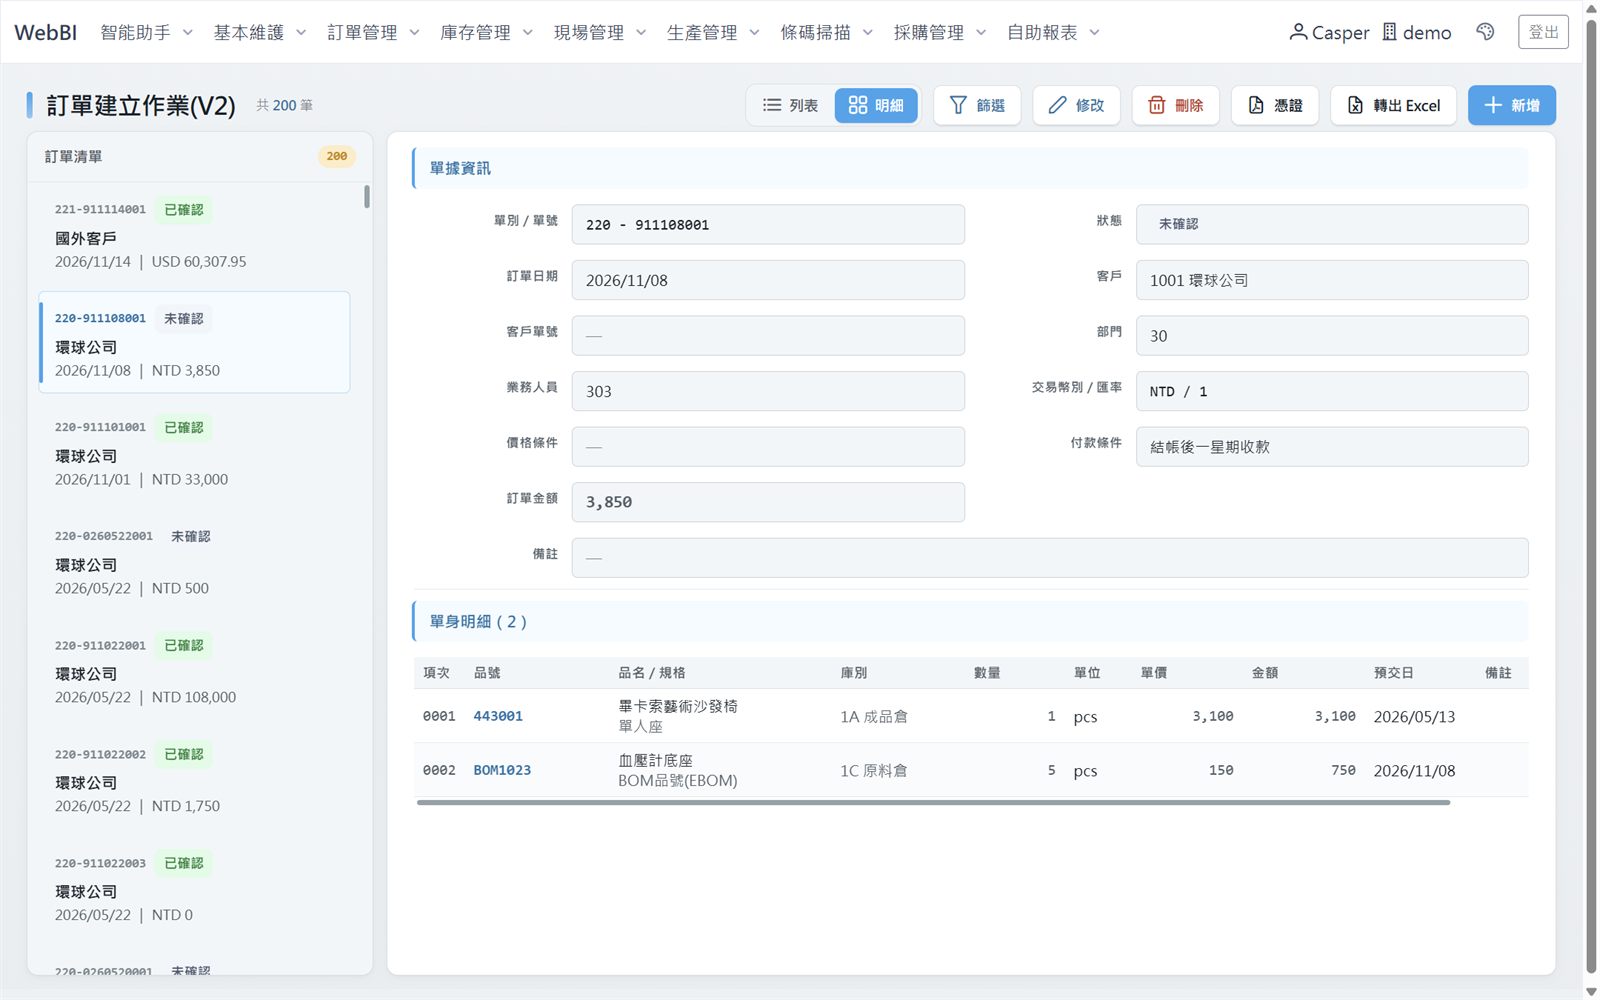
Task: Expand the 智能助手 menu chevron
Action: click(x=187, y=32)
